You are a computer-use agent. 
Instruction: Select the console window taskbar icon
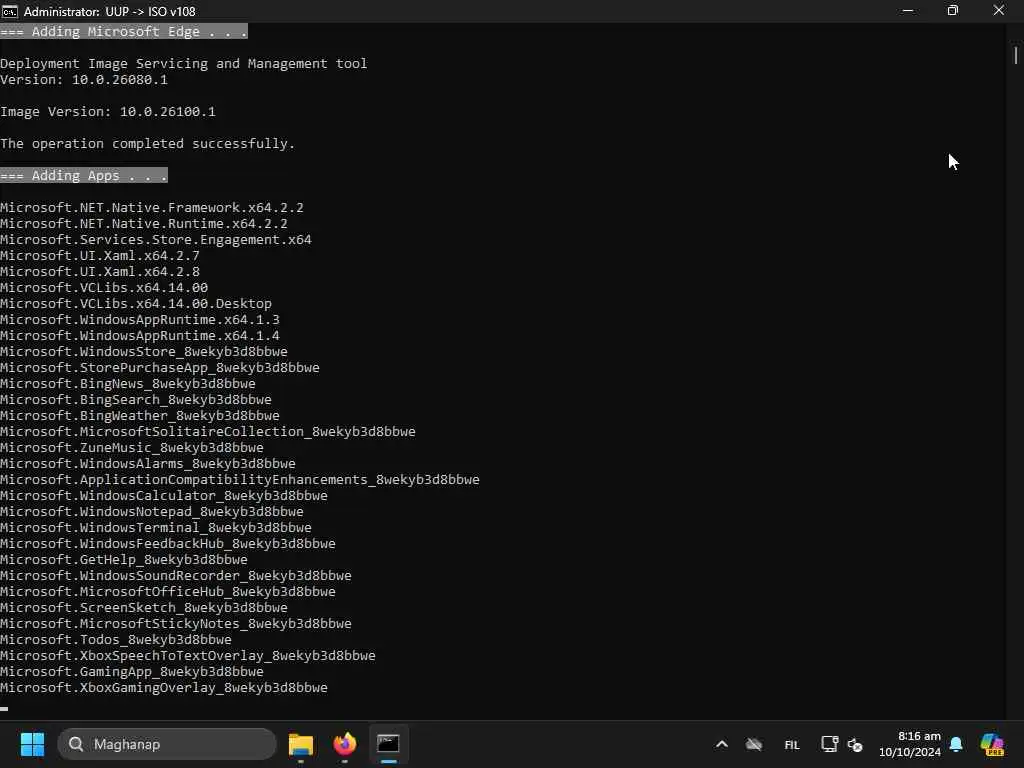click(x=389, y=744)
